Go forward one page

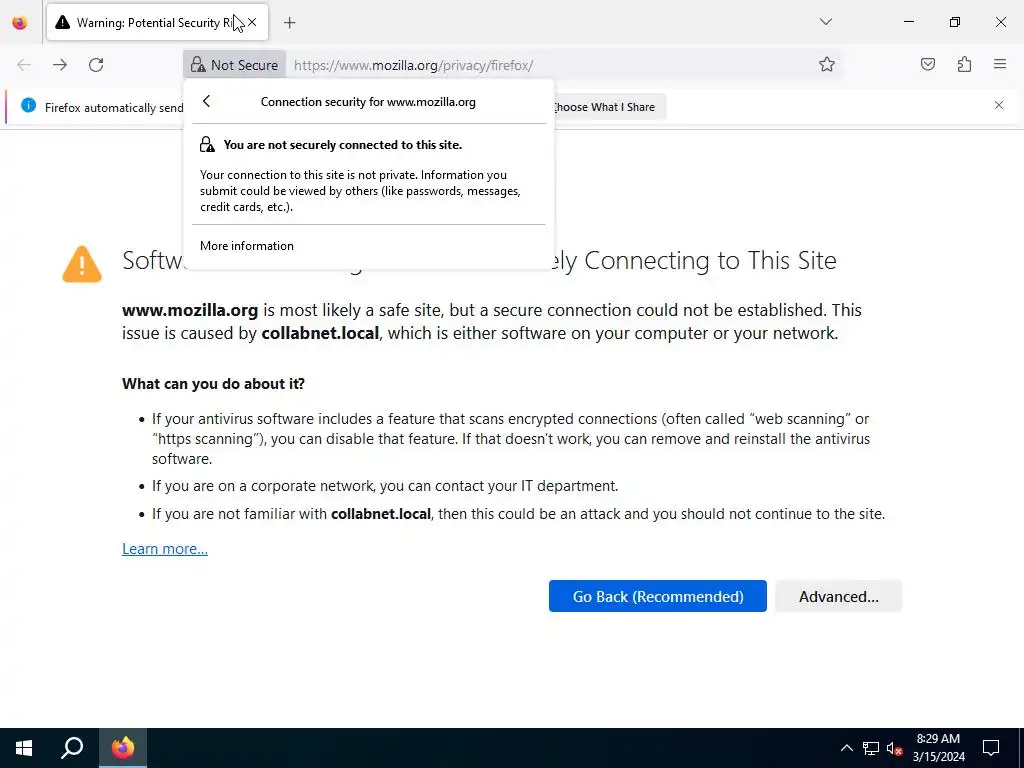click(60, 65)
